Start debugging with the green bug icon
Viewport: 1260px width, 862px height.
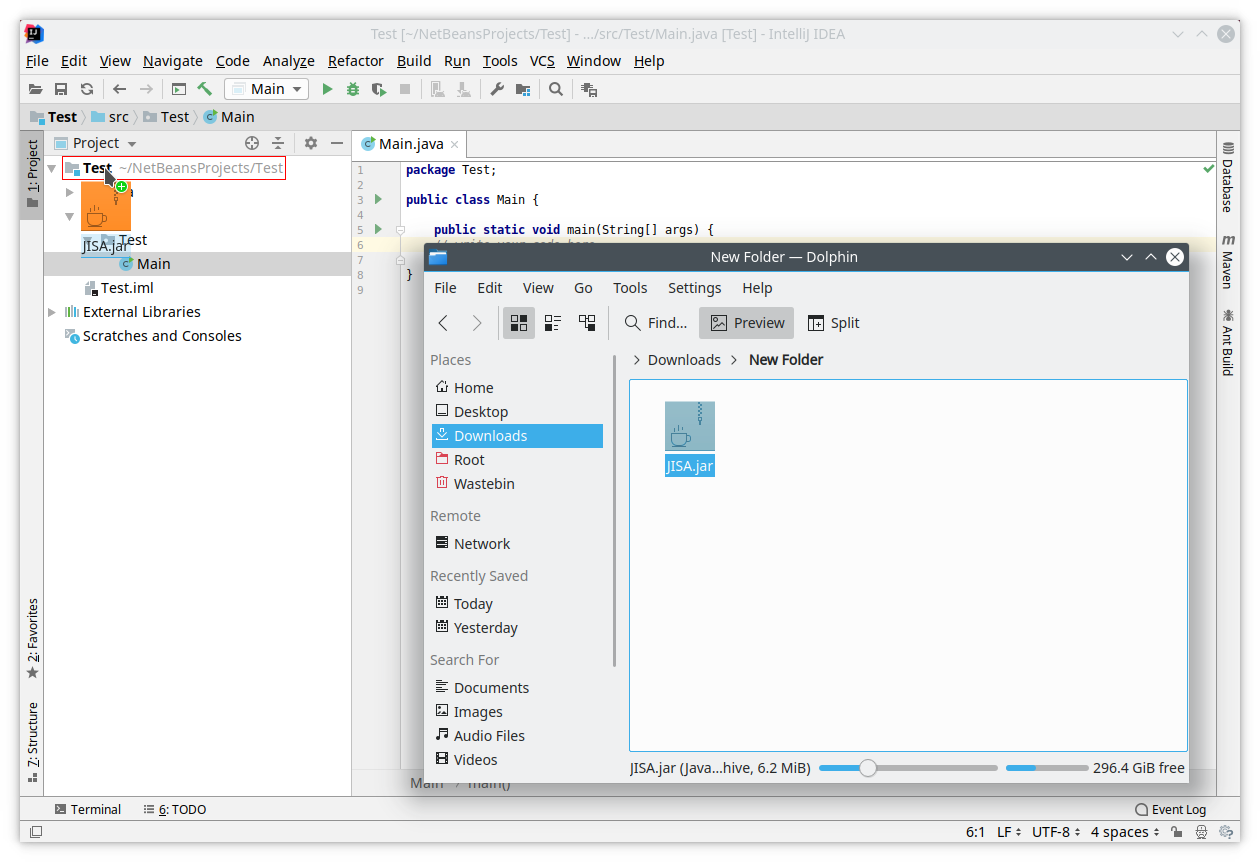[353, 89]
